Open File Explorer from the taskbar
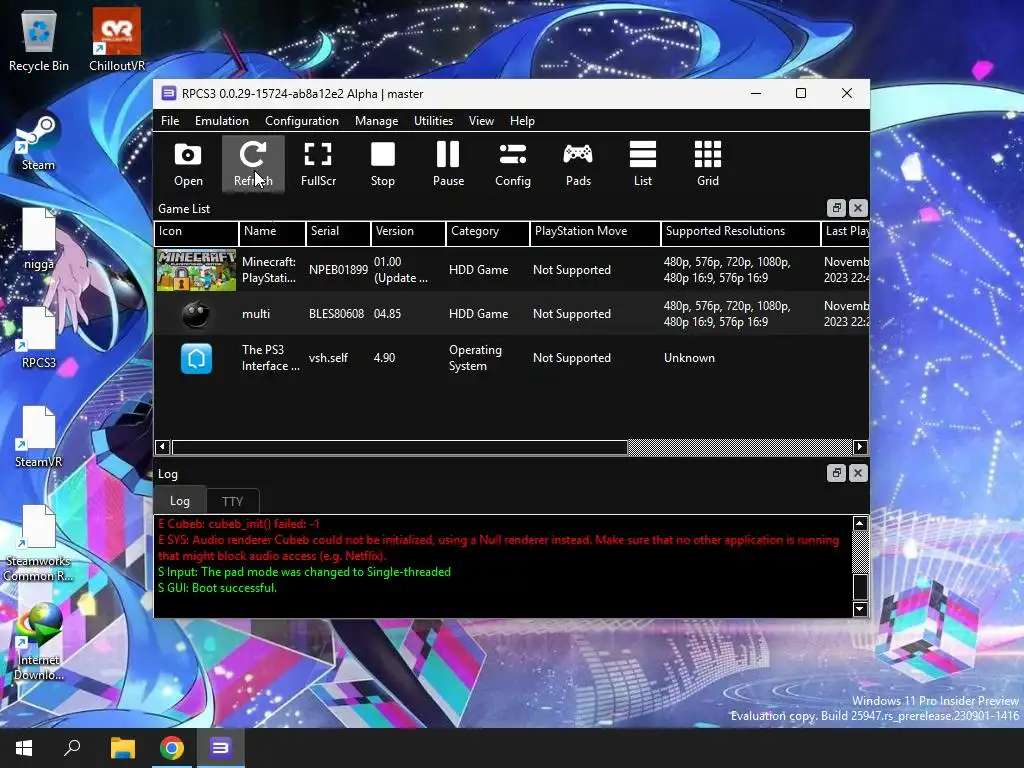Screen dimensions: 1024x768 coord(122,748)
